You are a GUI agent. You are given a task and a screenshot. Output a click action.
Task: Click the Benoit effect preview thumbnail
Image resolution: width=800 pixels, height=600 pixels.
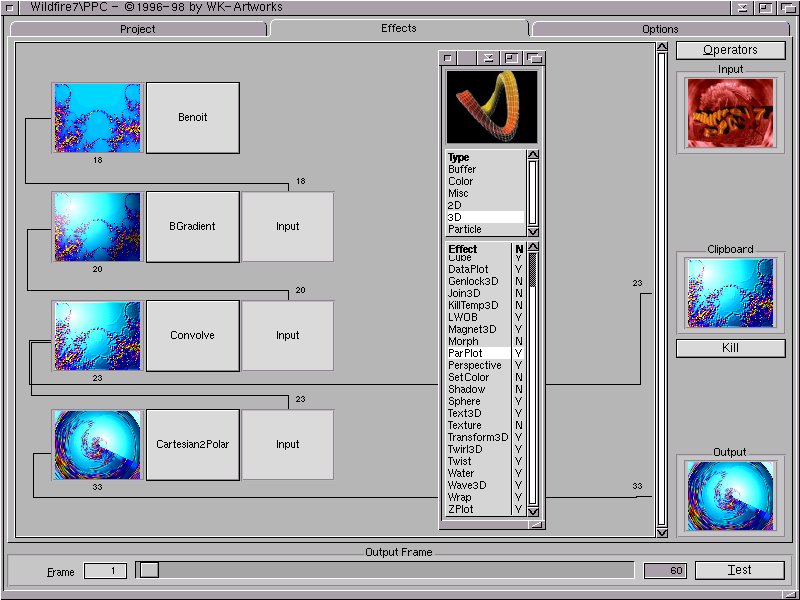pyautogui.click(x=97, y=118)
